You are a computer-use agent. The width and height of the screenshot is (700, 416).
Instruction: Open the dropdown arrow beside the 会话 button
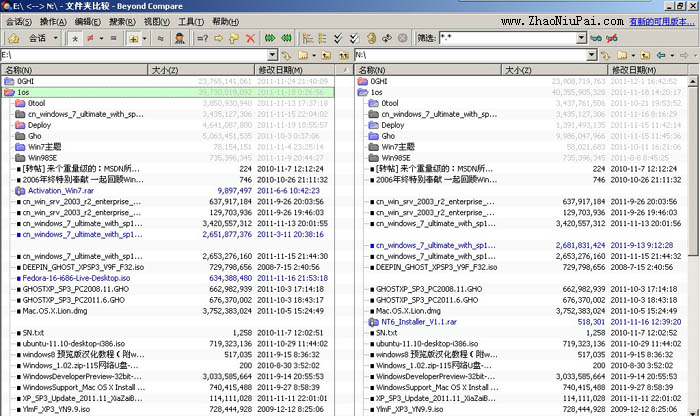tap(55, 38)
